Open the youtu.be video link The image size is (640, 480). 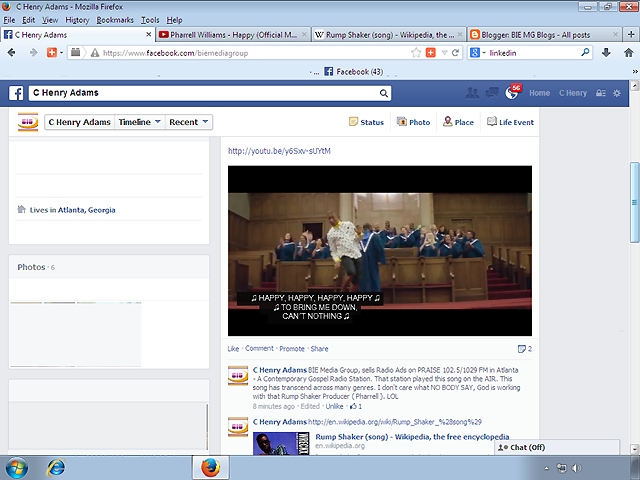click(x=279, y=151)
